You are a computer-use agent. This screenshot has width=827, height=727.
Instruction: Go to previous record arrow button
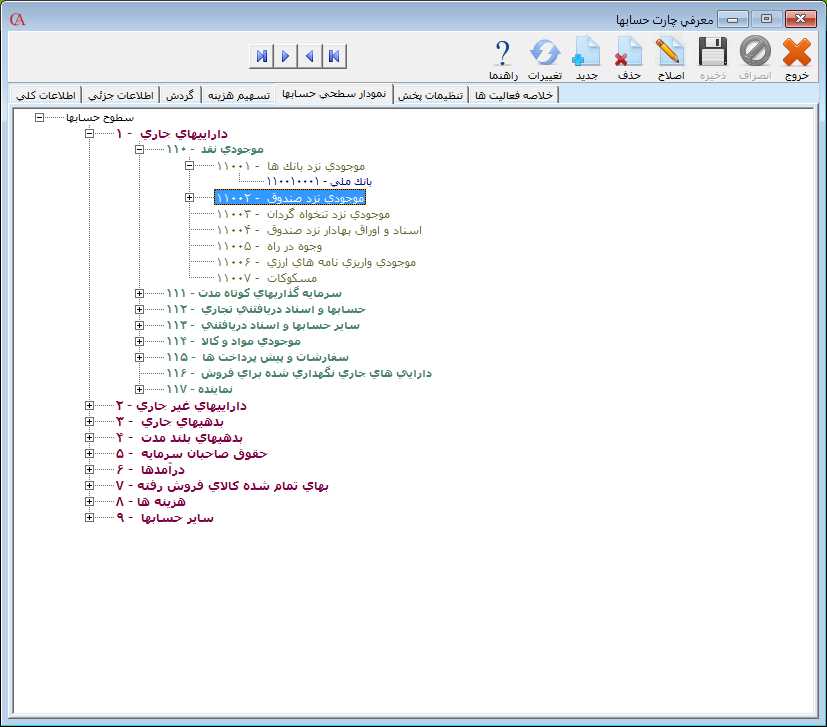tap(309, 56)
